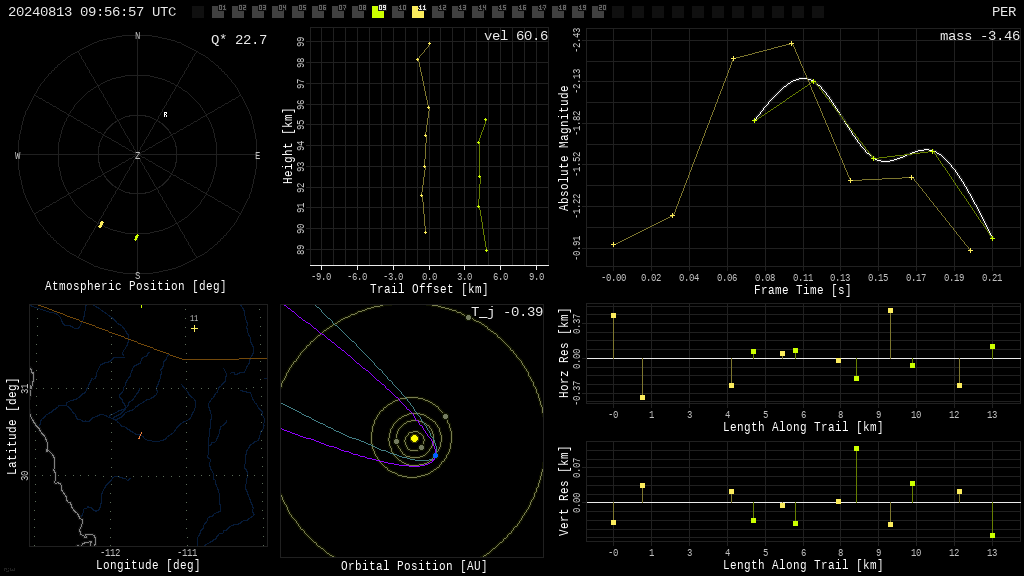Click the Z zenith marker in polar plot
The height and width of the screenshot is (576, 1024).
point(137,155)
